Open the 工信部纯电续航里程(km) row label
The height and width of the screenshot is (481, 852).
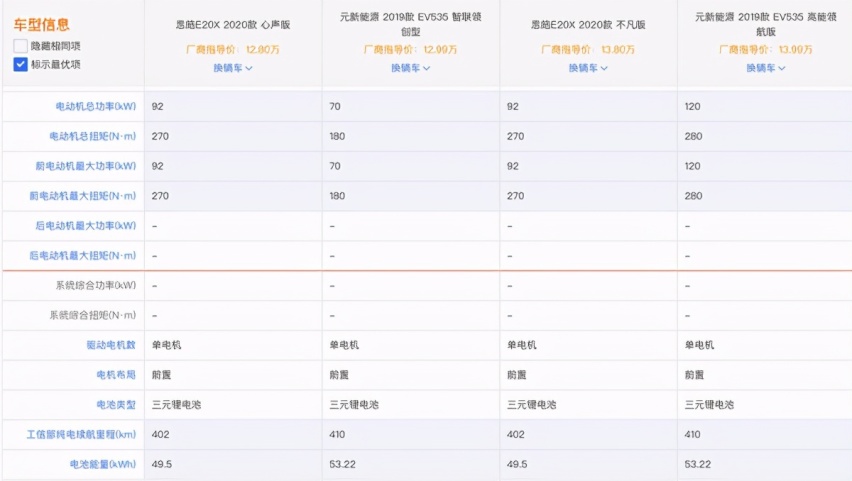(82, 435)
